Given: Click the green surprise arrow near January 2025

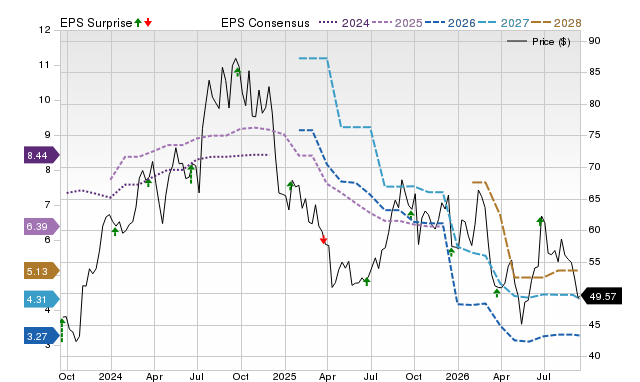Looking at the screenshot, I should coord(290,186).
